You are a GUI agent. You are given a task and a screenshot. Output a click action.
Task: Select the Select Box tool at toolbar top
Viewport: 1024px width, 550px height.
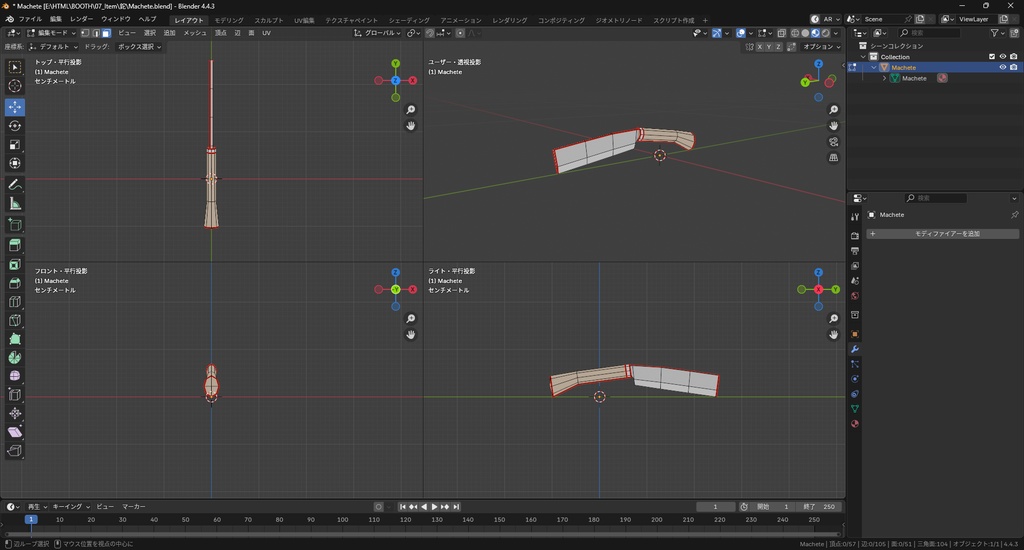14,67
